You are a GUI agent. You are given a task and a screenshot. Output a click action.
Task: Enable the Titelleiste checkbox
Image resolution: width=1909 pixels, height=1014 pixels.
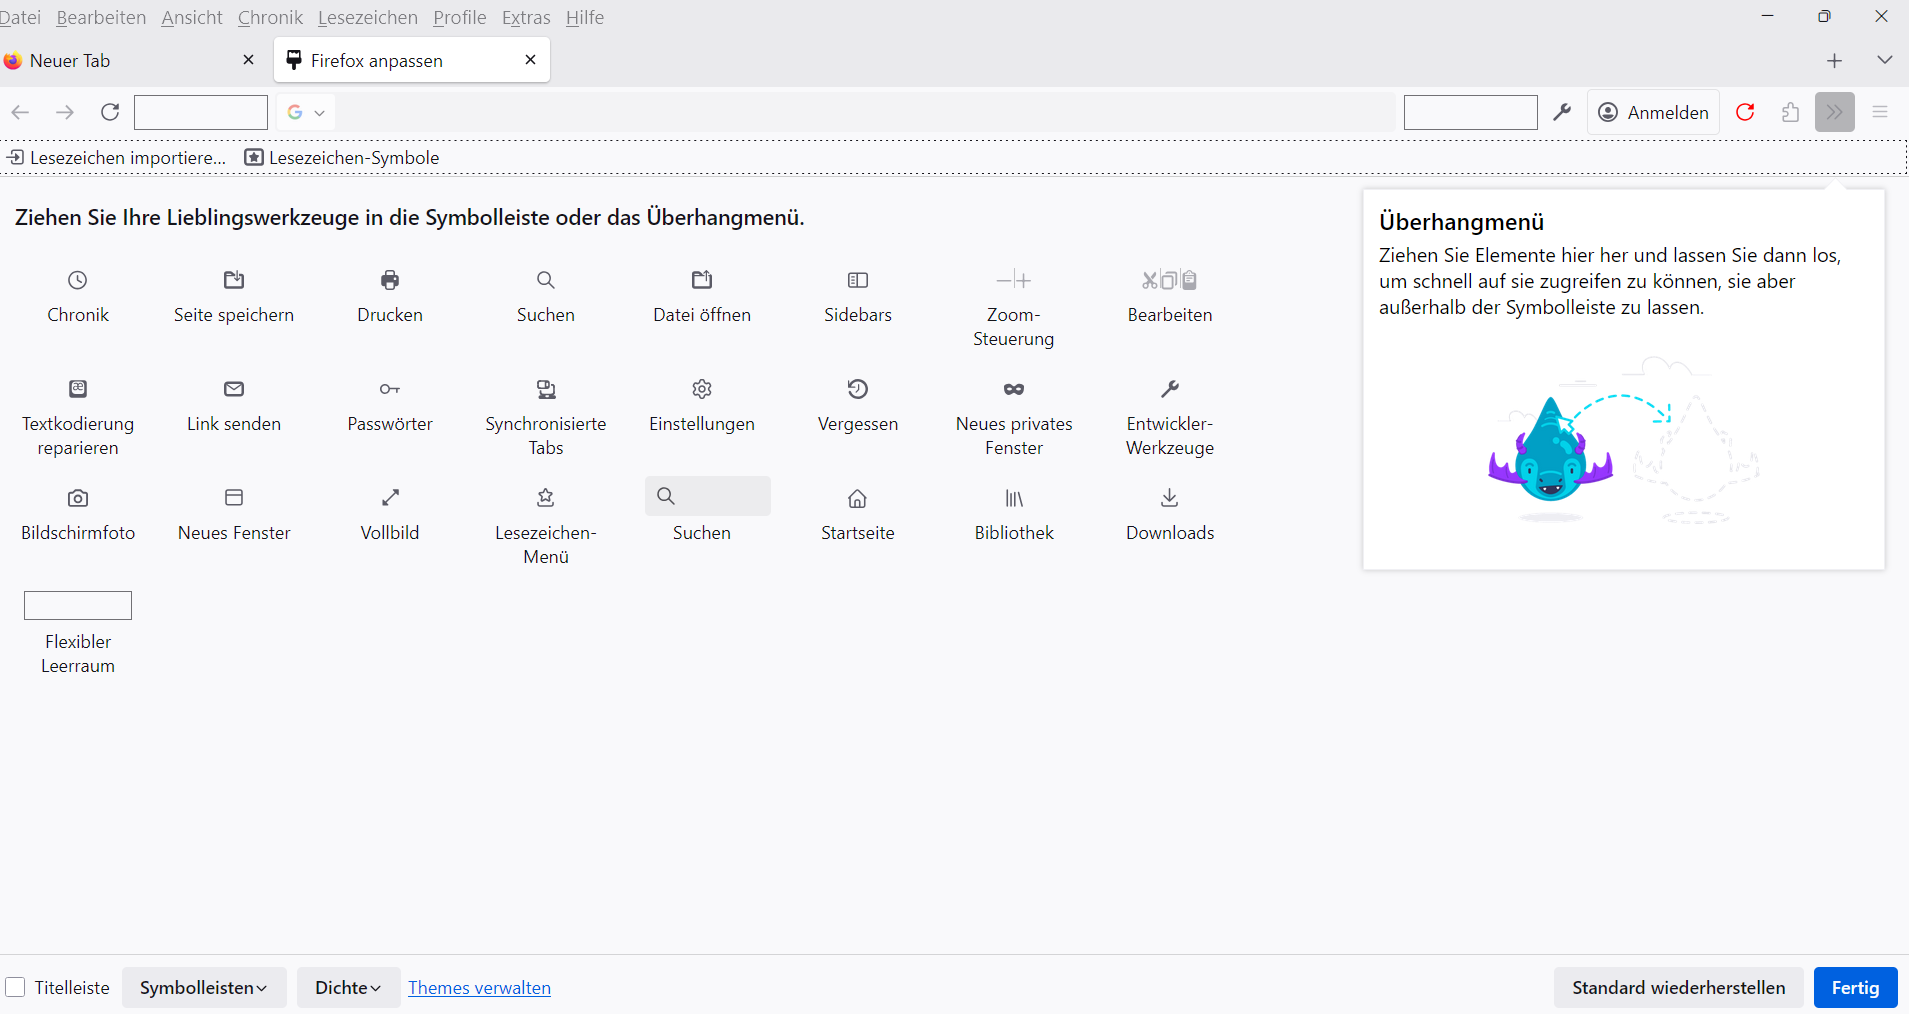[16, 988]
